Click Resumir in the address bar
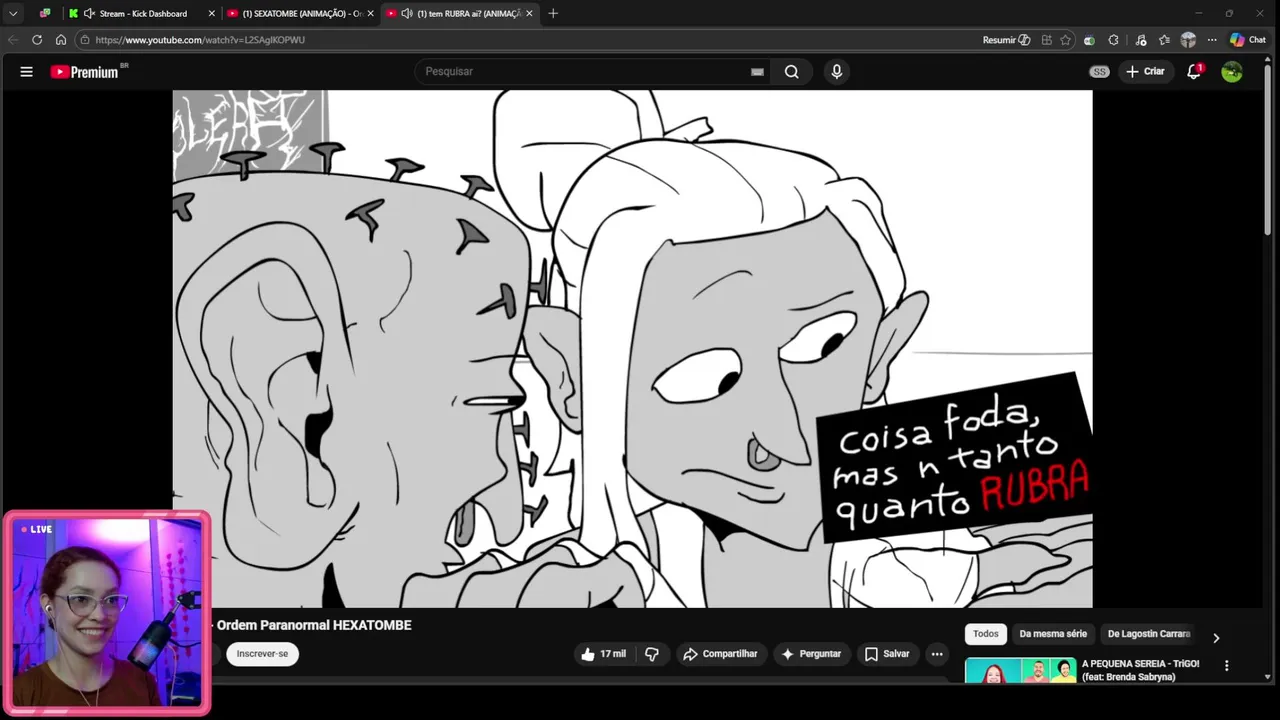 pos(1006,40)
